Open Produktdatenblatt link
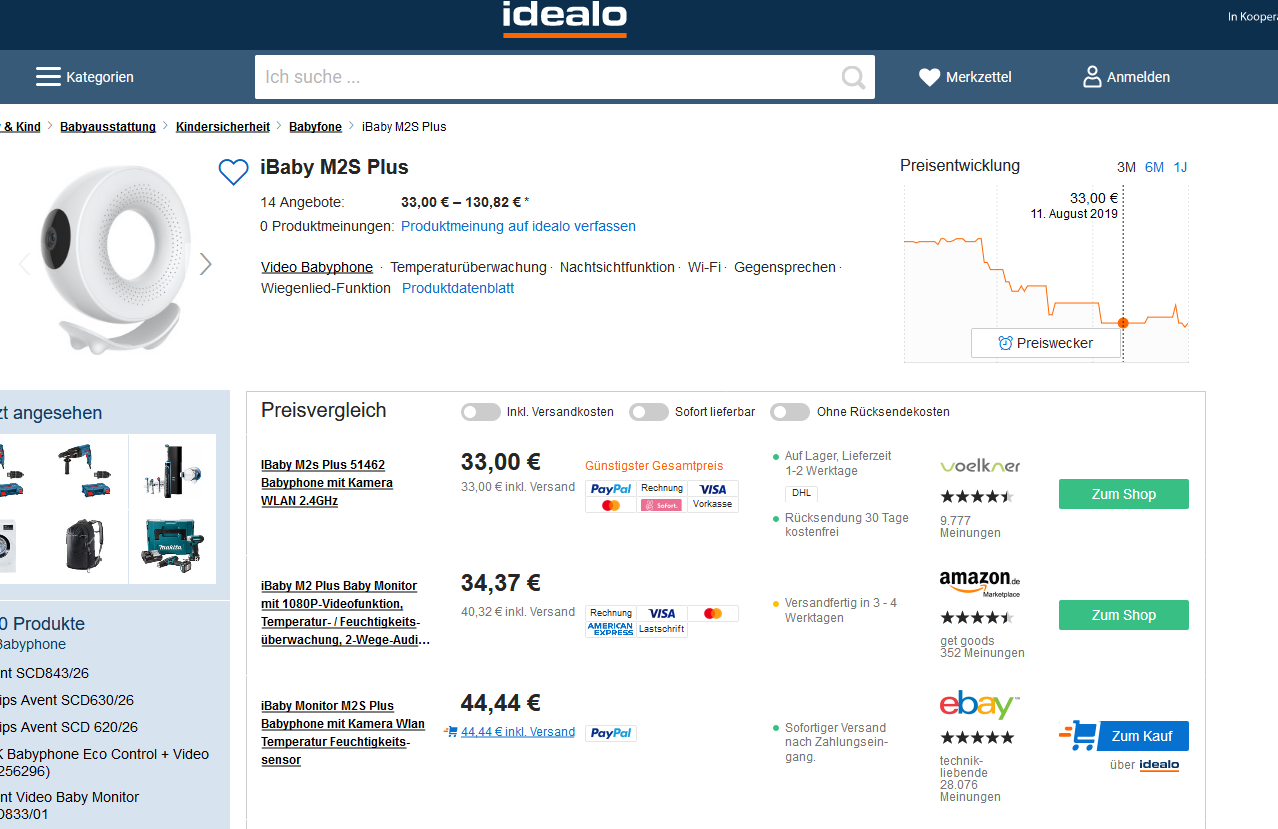This screenshot has height=829, width=1278. (458, 288)
